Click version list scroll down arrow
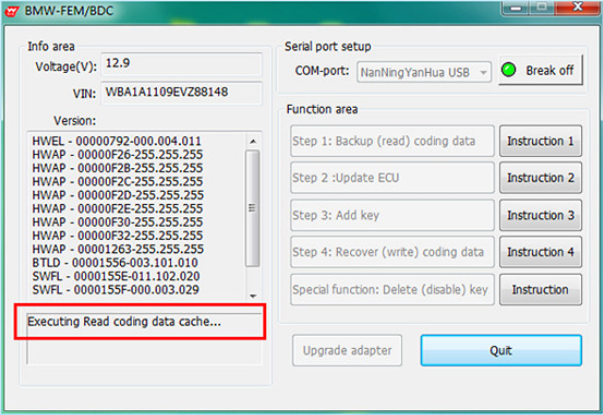This screenshot has height=415, width=603. pyautogui.click(x=253, y=295)
